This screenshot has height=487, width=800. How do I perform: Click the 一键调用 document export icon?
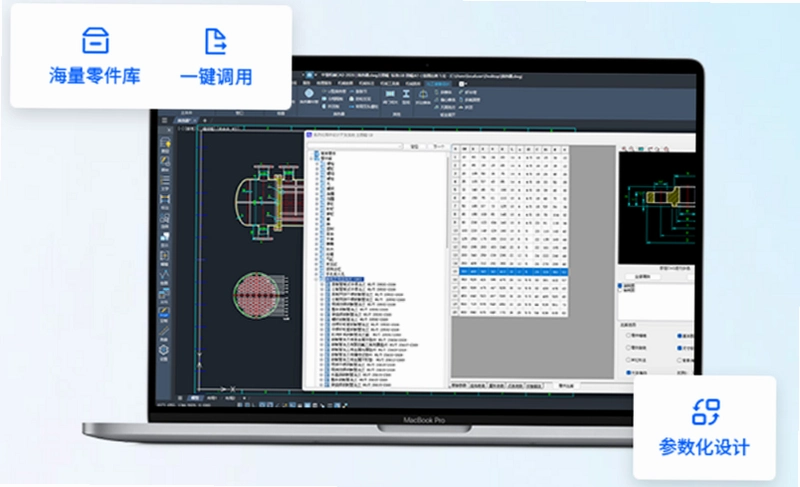tap(215, 41)
